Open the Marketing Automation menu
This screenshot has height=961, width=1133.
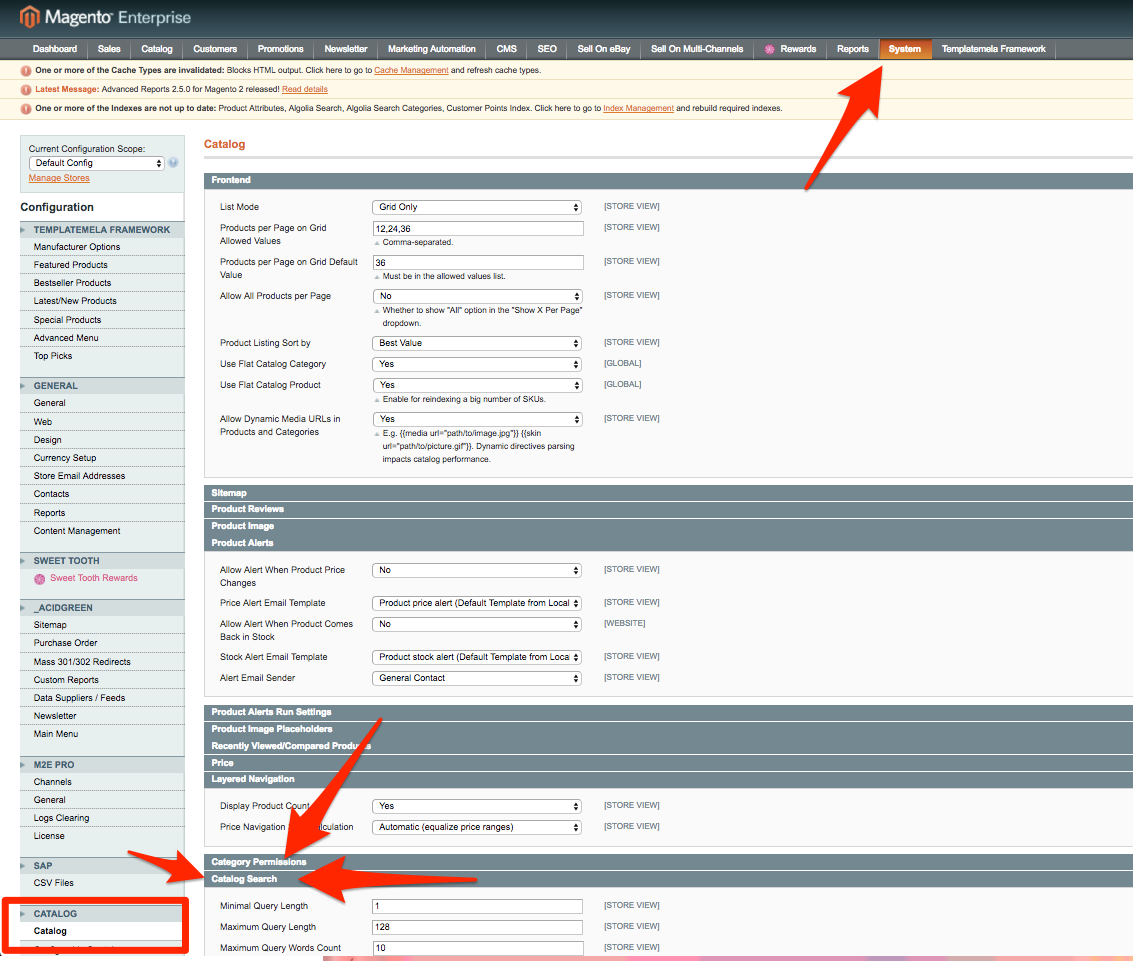pos(432,49)
